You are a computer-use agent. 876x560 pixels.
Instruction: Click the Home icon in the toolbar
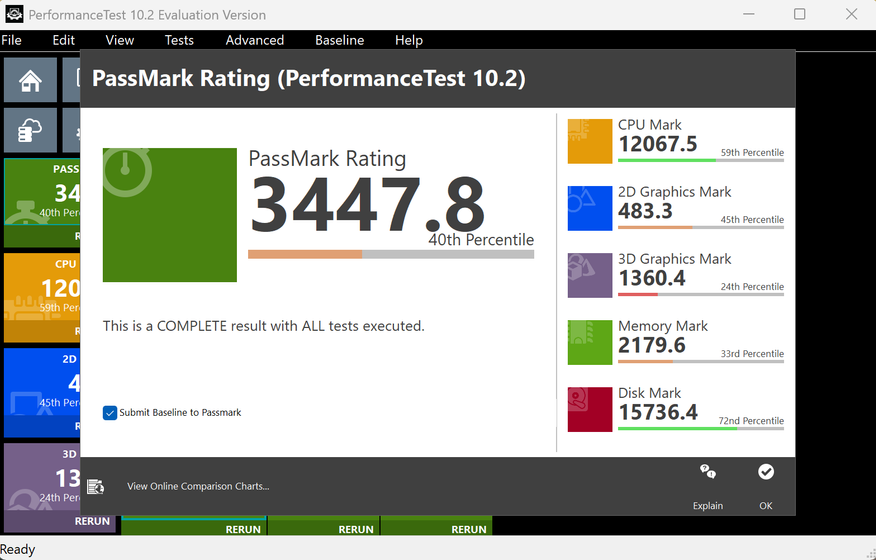point(30,80)
